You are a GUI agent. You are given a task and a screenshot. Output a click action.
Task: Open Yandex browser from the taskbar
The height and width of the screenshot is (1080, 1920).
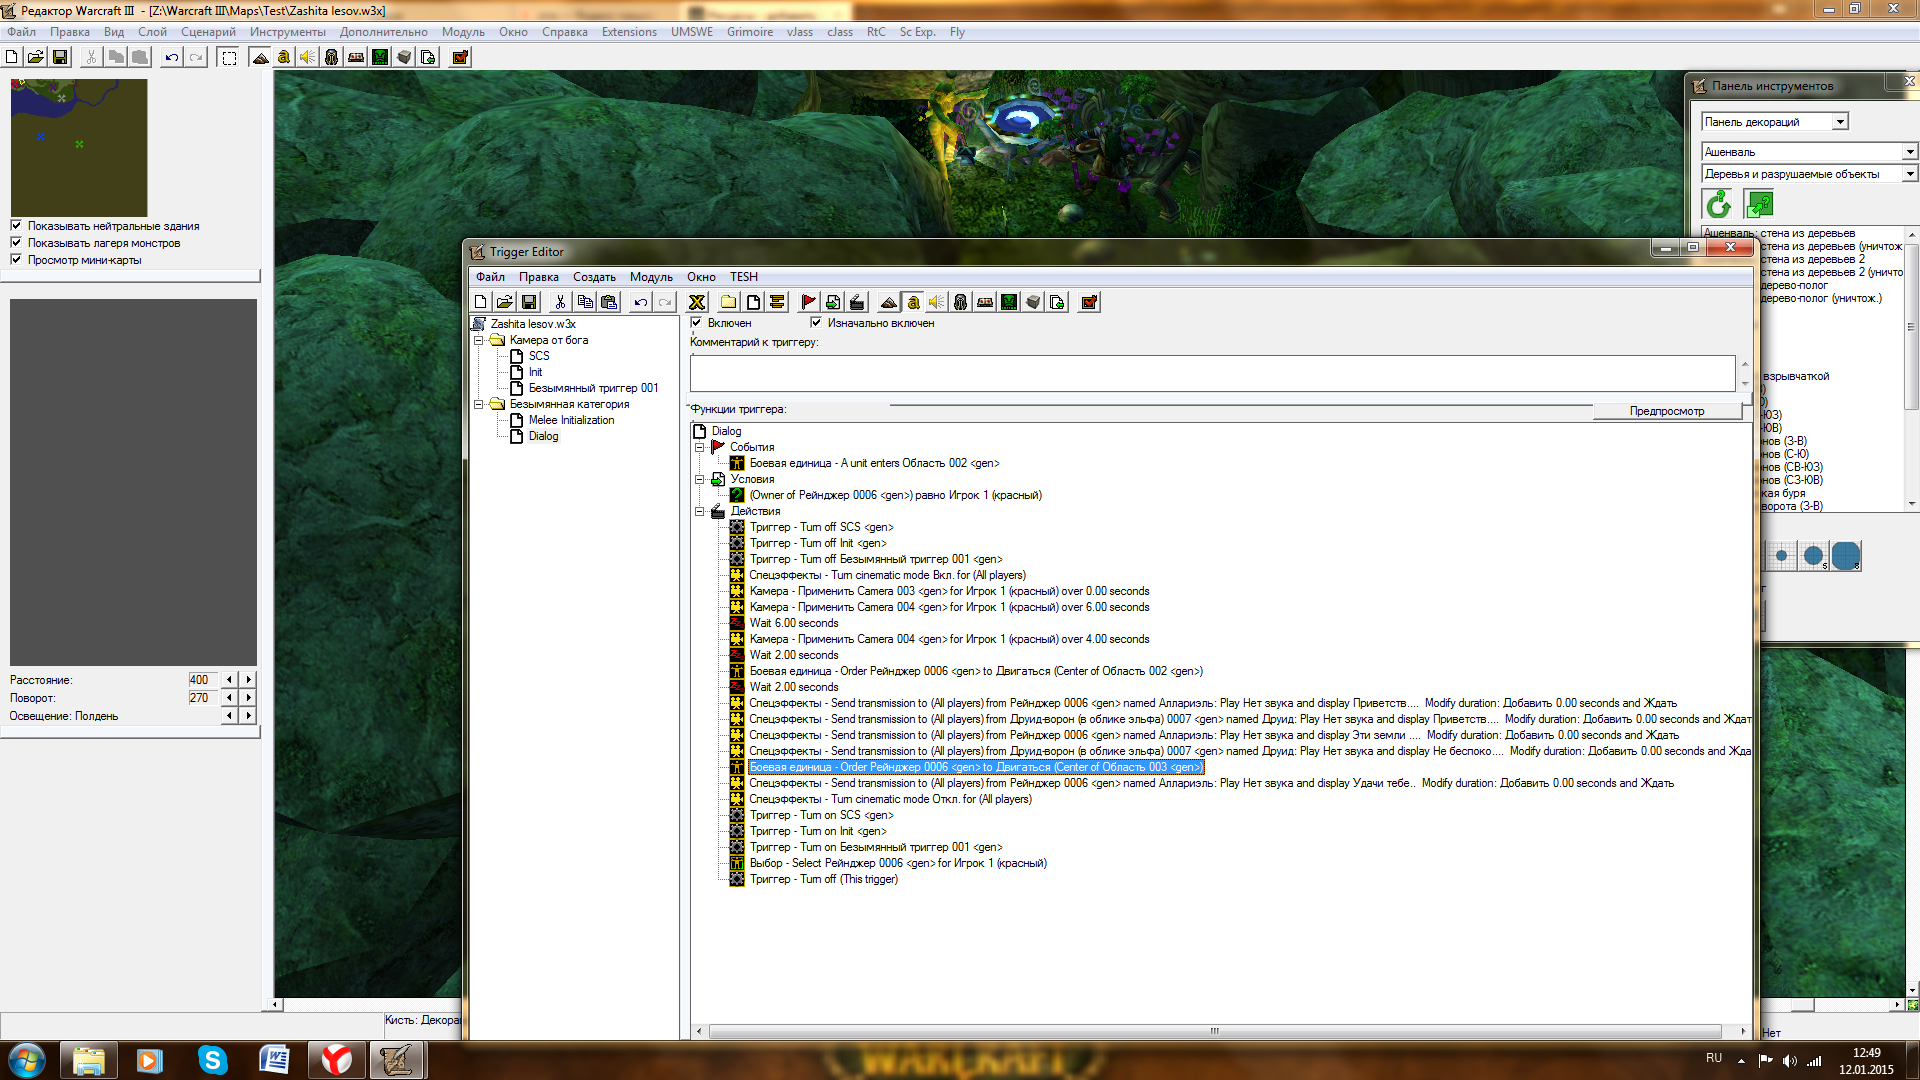(336, 1060)
